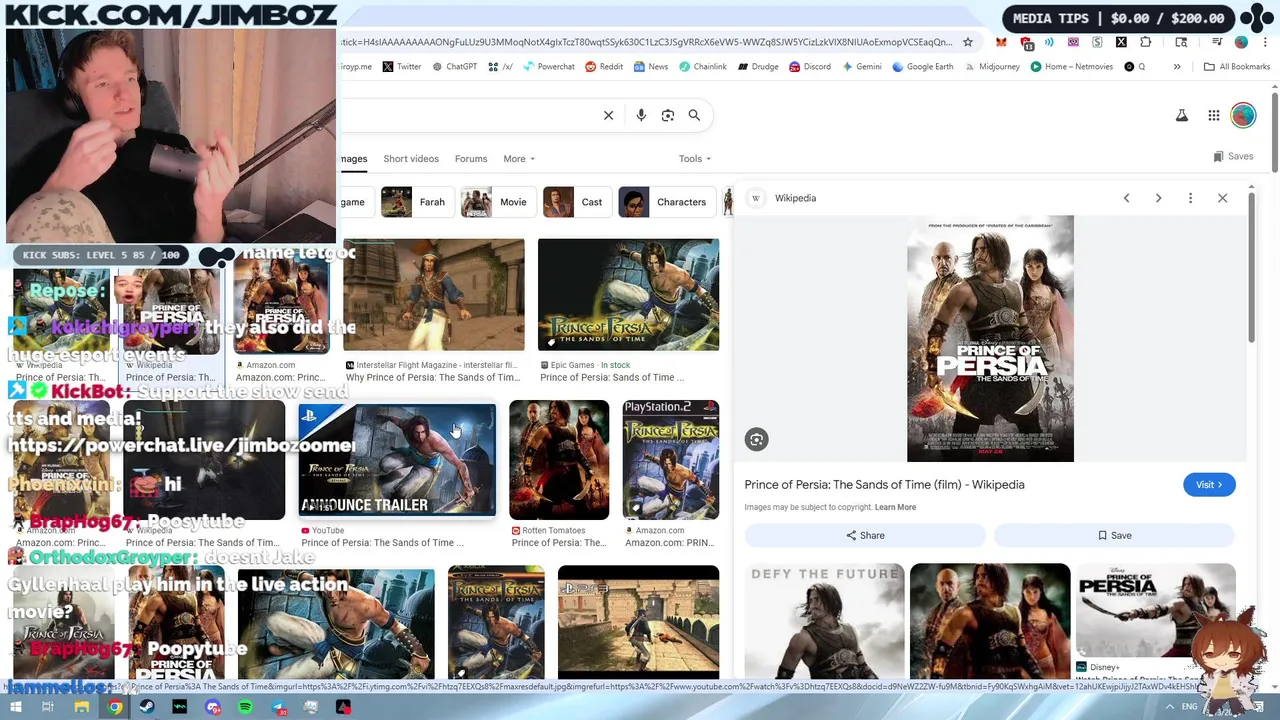Open the Reddit bookmark
The height and width of the screenshot is (720, 1280).
pos(604,67)
